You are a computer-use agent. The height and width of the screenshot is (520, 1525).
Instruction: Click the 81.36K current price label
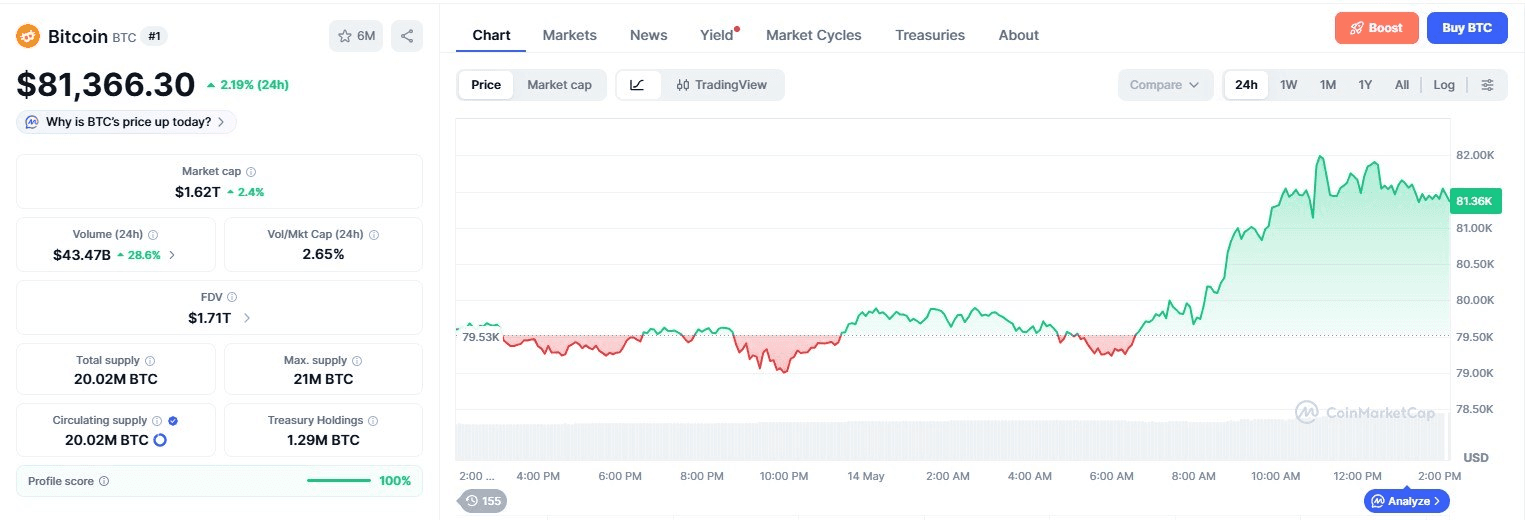[1474, 201]
